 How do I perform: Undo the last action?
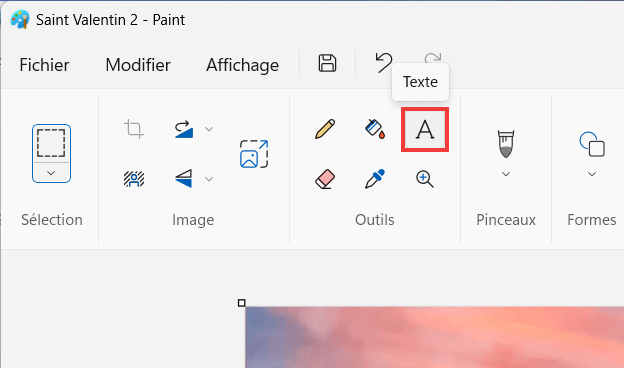click(384, 63)
